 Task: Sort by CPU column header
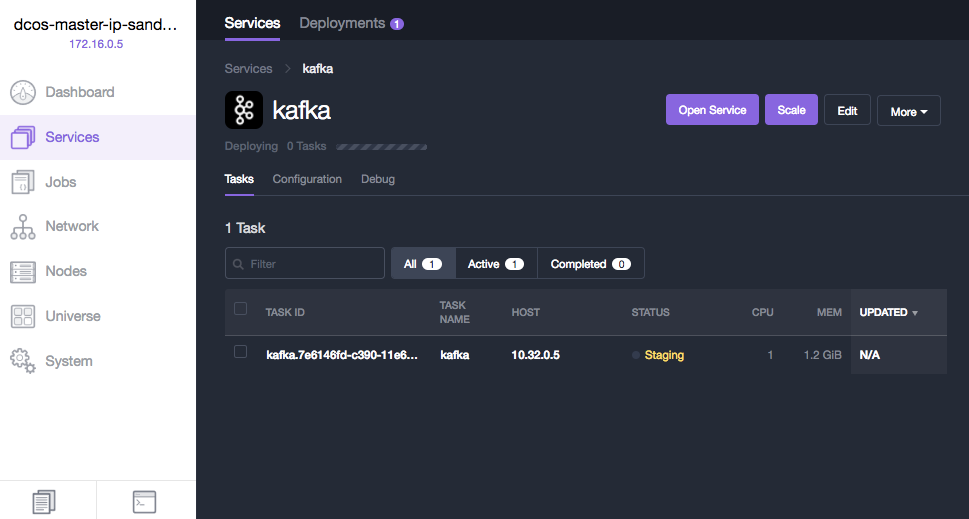[x=763, y=313]
